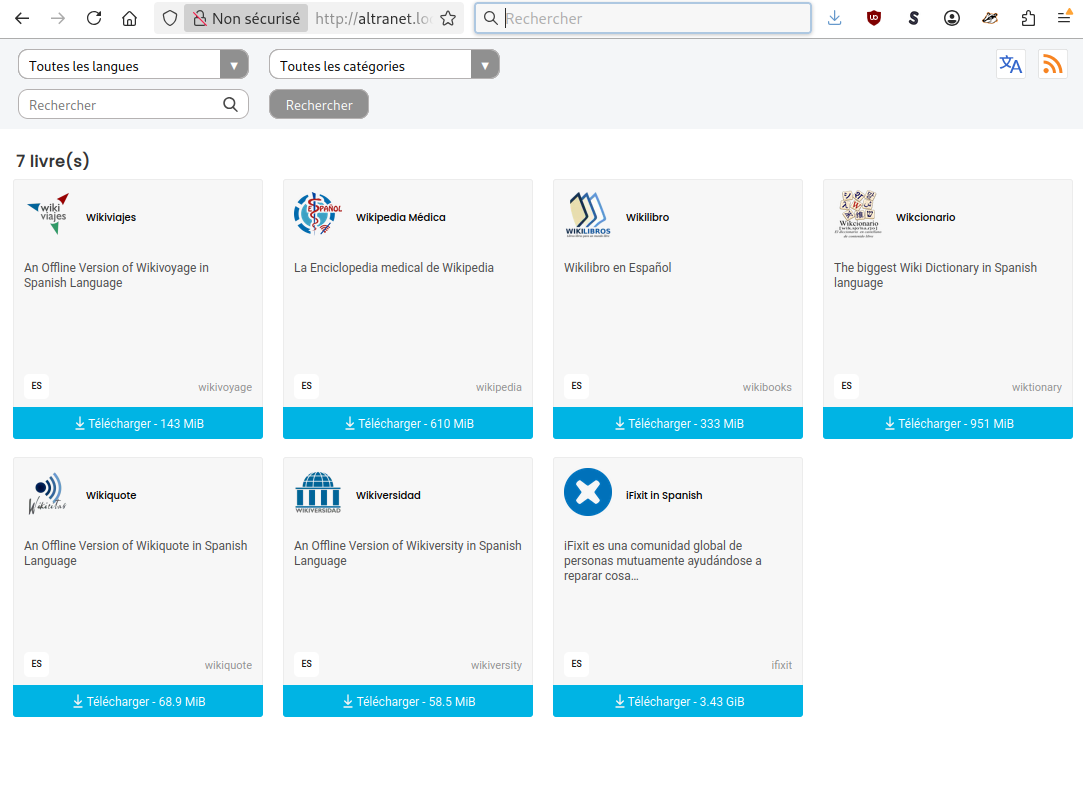1083x798 pixels.
Task: Click the translation languages icon
Action: click(x=1011, y=64)
